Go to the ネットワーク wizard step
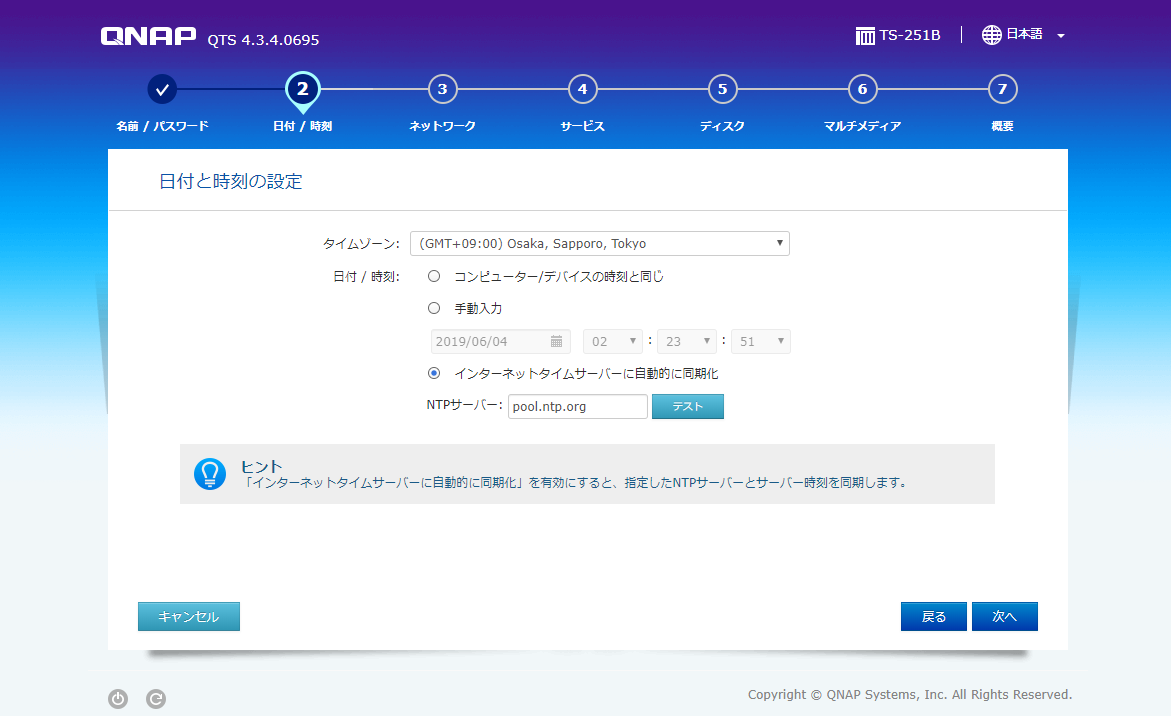 (x=442, y=88)
